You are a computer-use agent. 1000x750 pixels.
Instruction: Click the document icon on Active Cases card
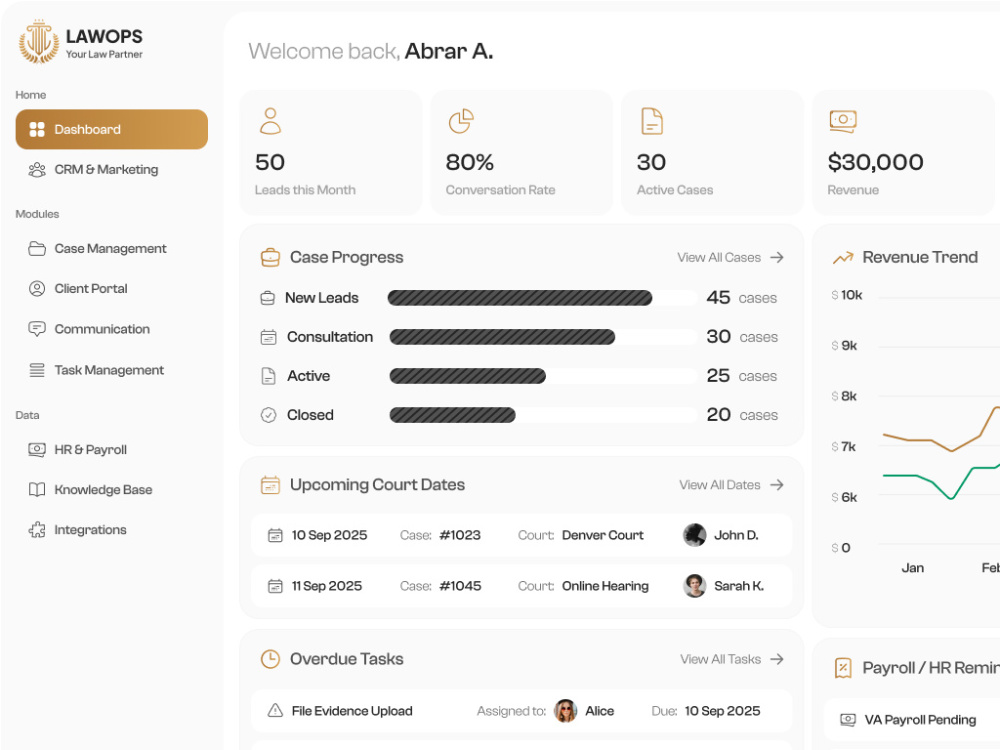pos(652,121)
